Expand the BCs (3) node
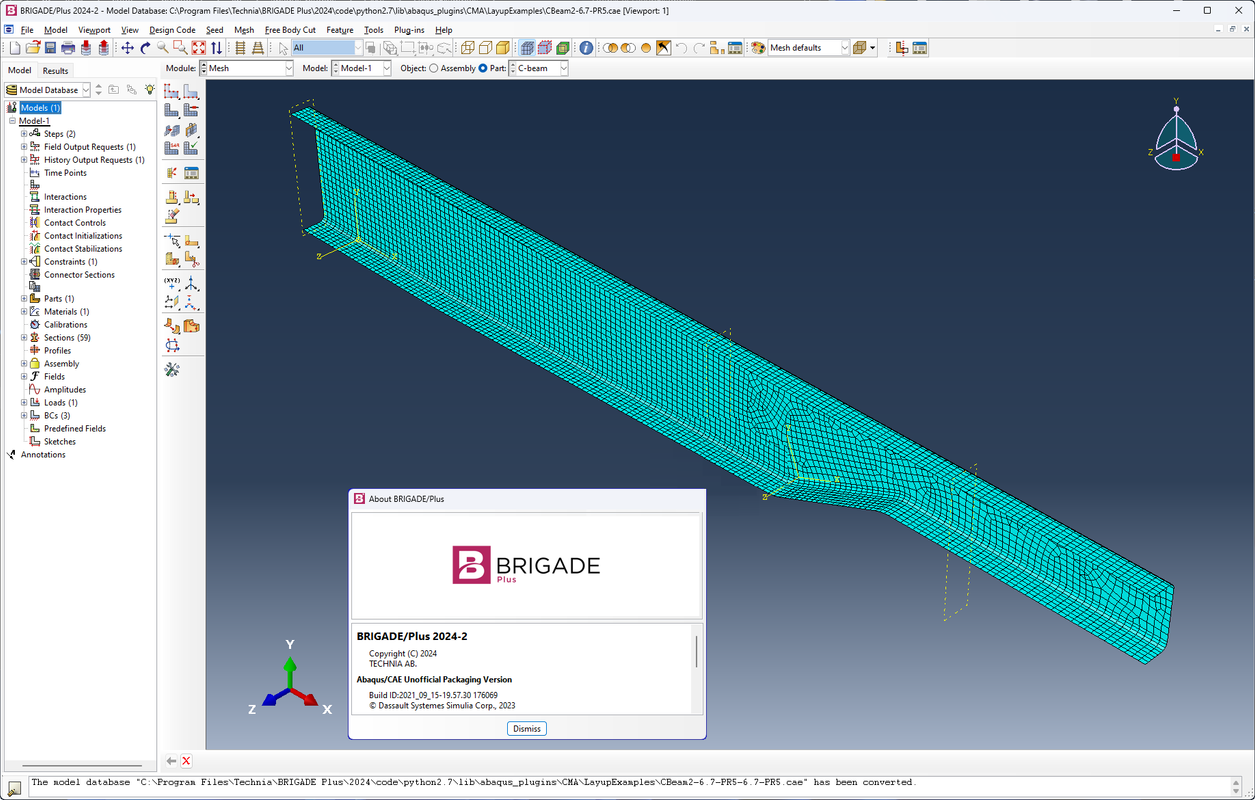 pyautogui.click(x=24, y=416)
